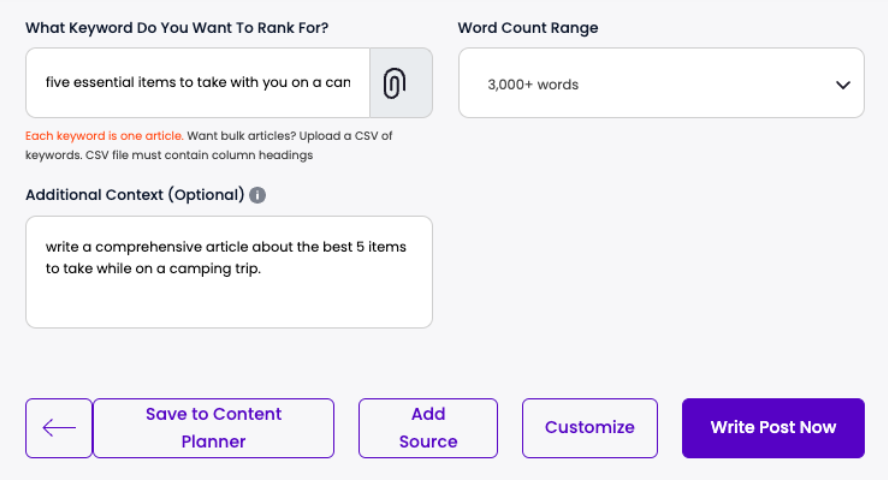The image size is (888, 480).
Task: Click the Add Source button
Action: pyautogui.click(x=428, y=428)
